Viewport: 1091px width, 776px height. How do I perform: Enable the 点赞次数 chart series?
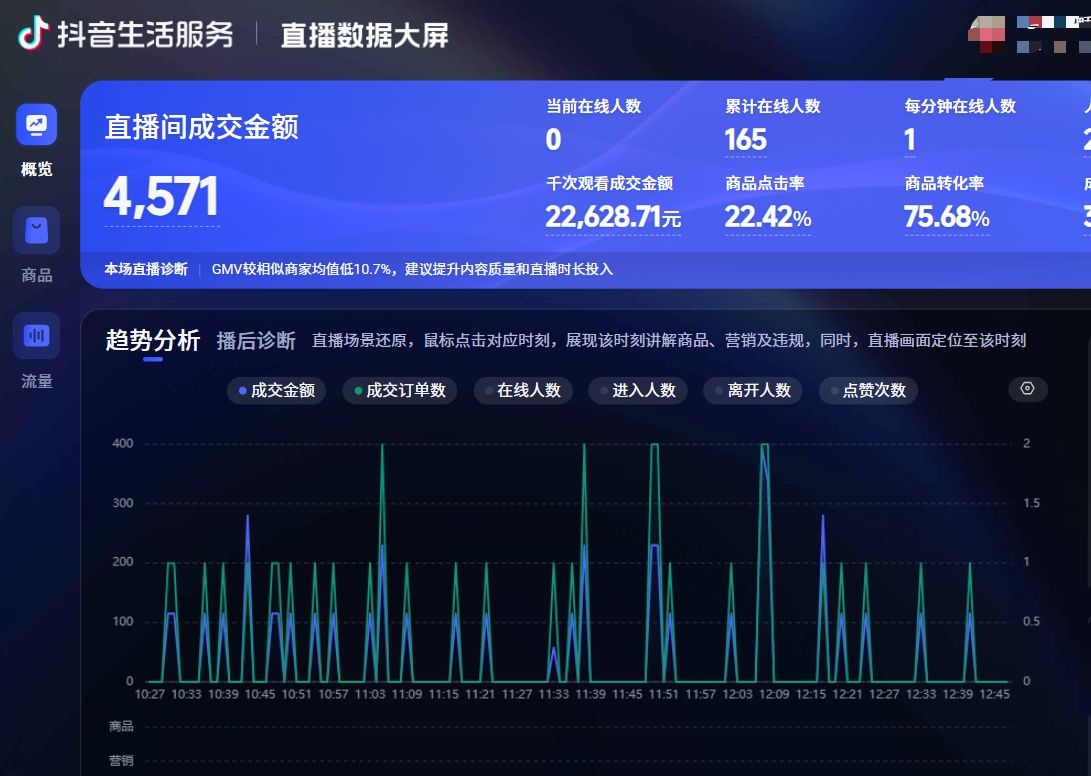[x=868, y=390]
